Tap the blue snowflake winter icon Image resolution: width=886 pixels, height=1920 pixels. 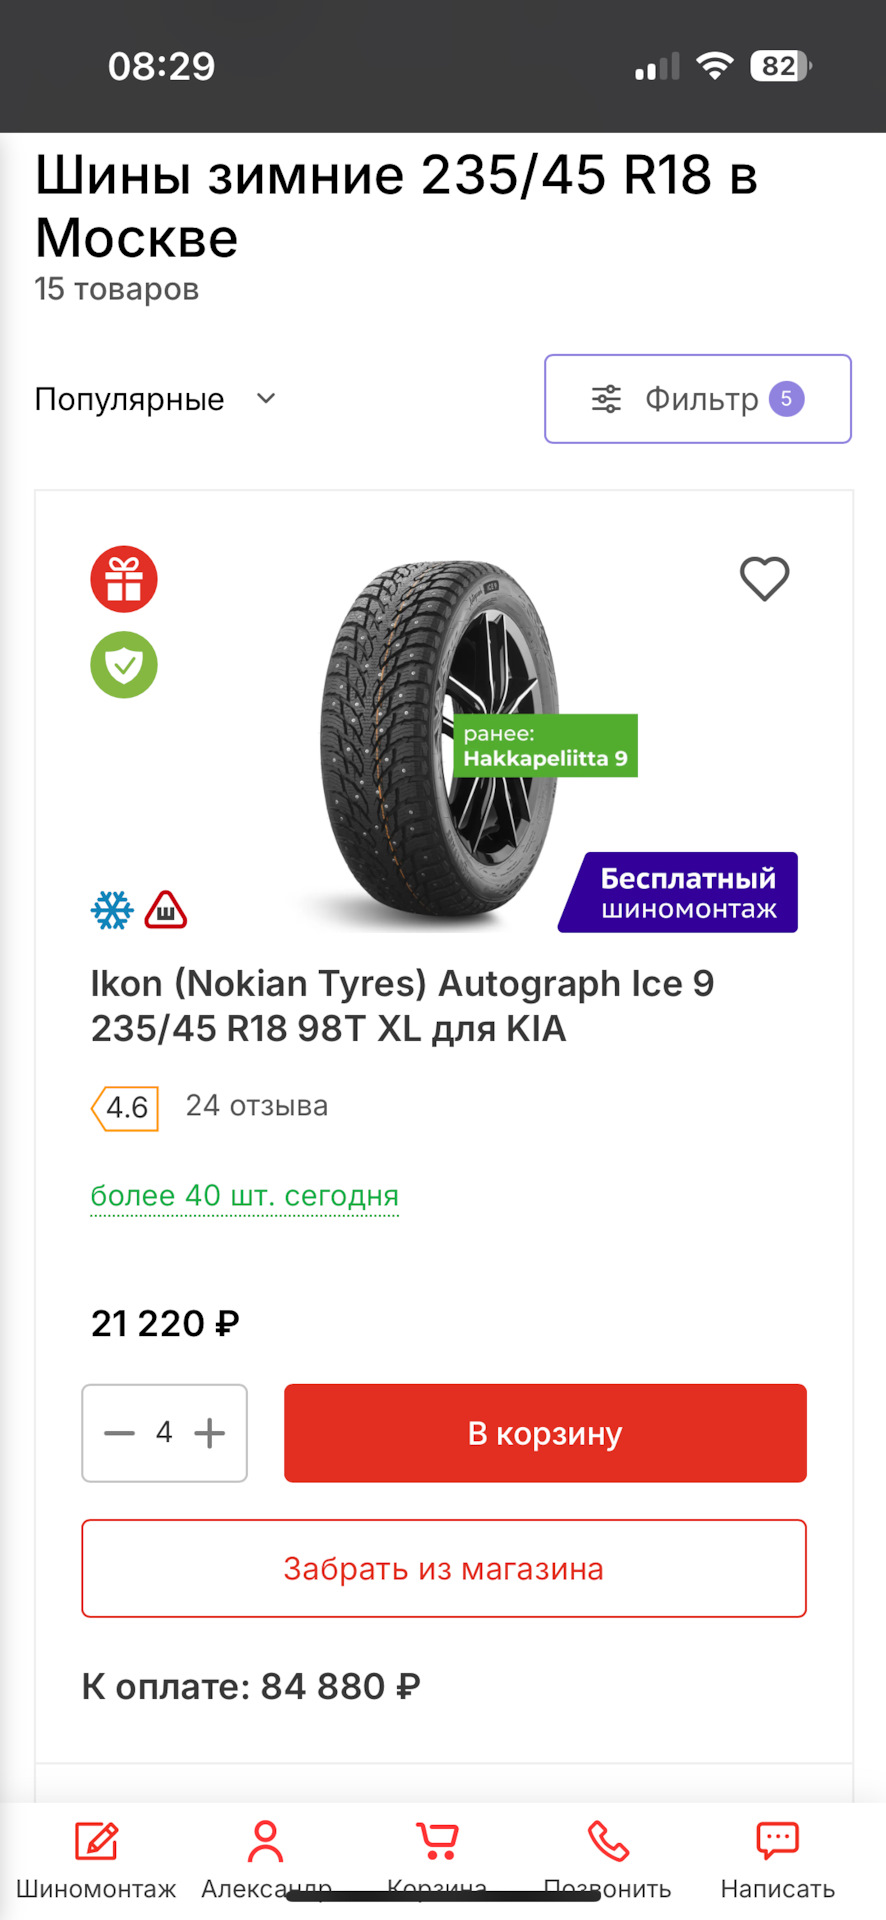click(x=112, y=910)
